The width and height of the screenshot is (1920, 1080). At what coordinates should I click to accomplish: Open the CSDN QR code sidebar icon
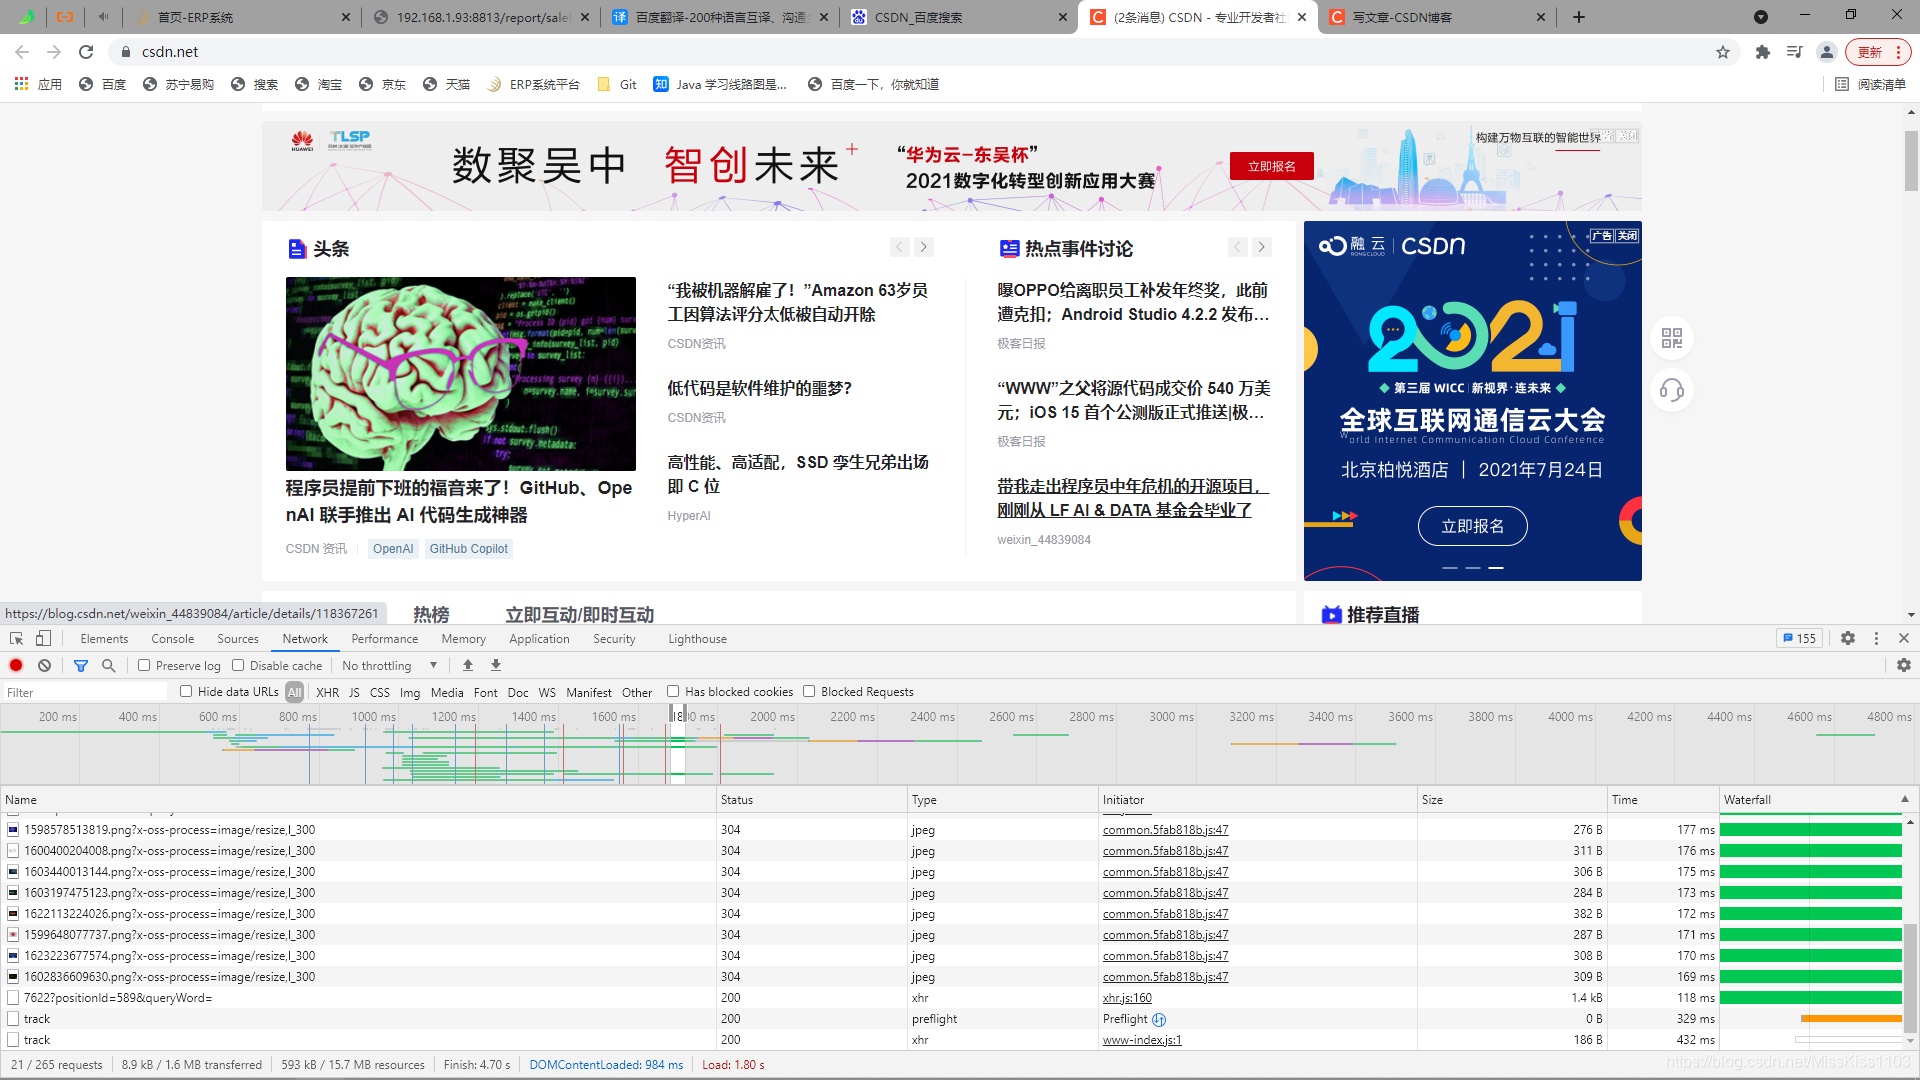[1671, 339]
